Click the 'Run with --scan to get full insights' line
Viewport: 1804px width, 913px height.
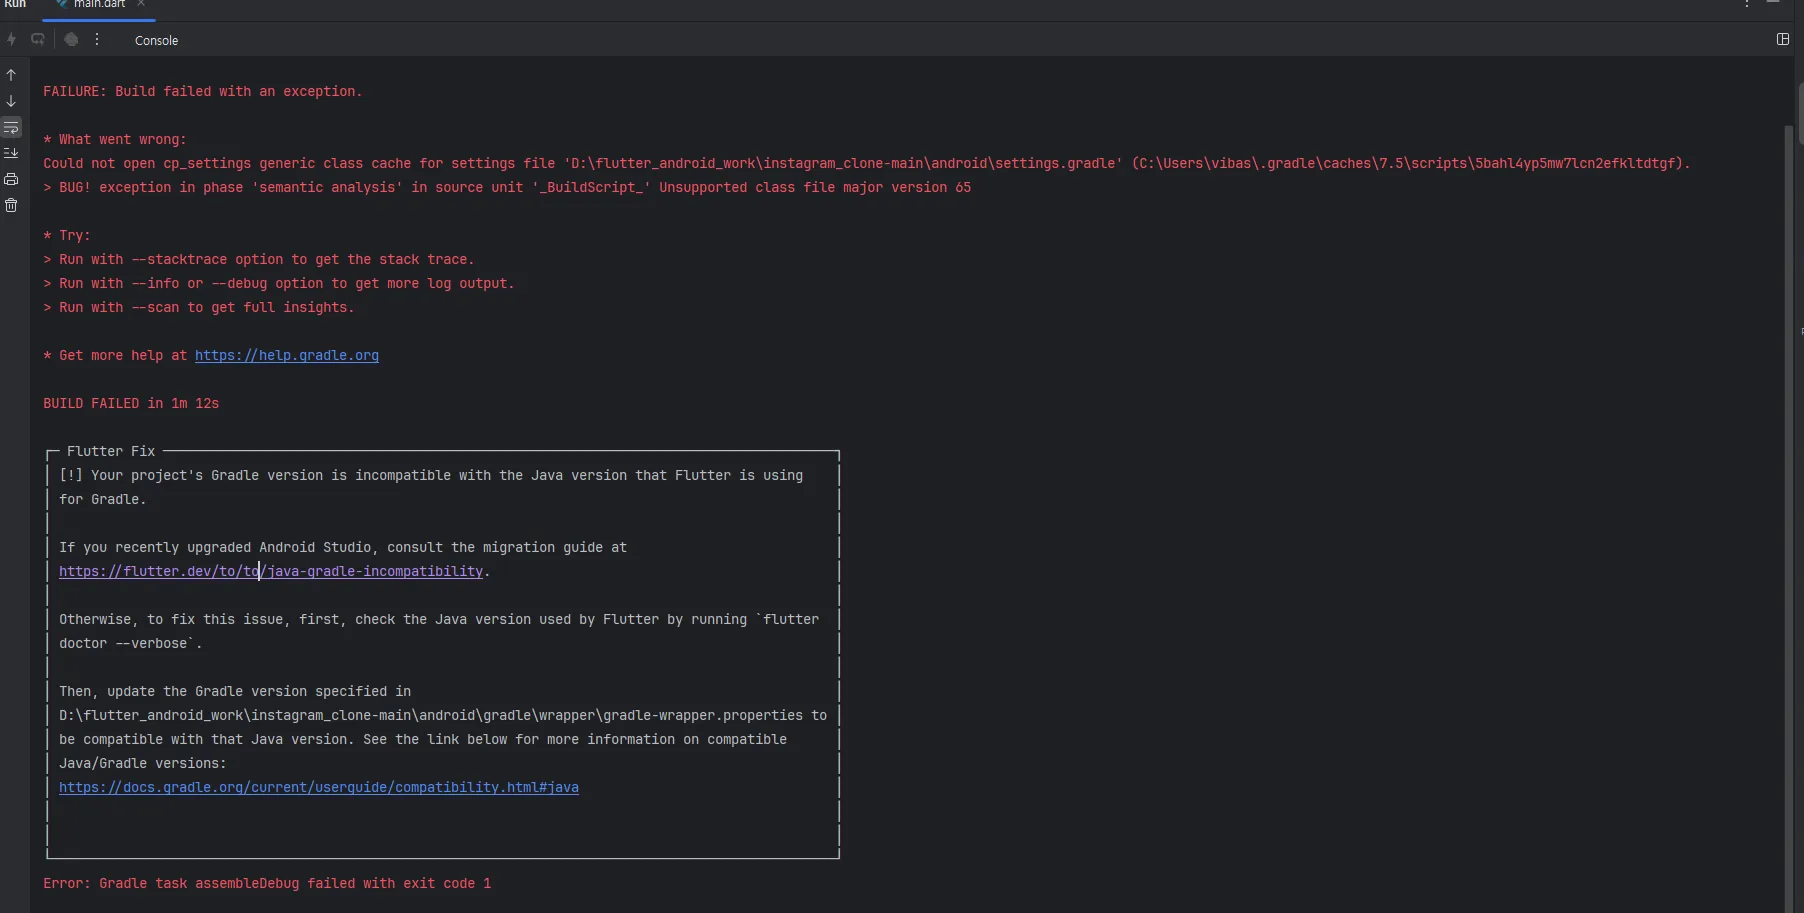coord(199,308)
